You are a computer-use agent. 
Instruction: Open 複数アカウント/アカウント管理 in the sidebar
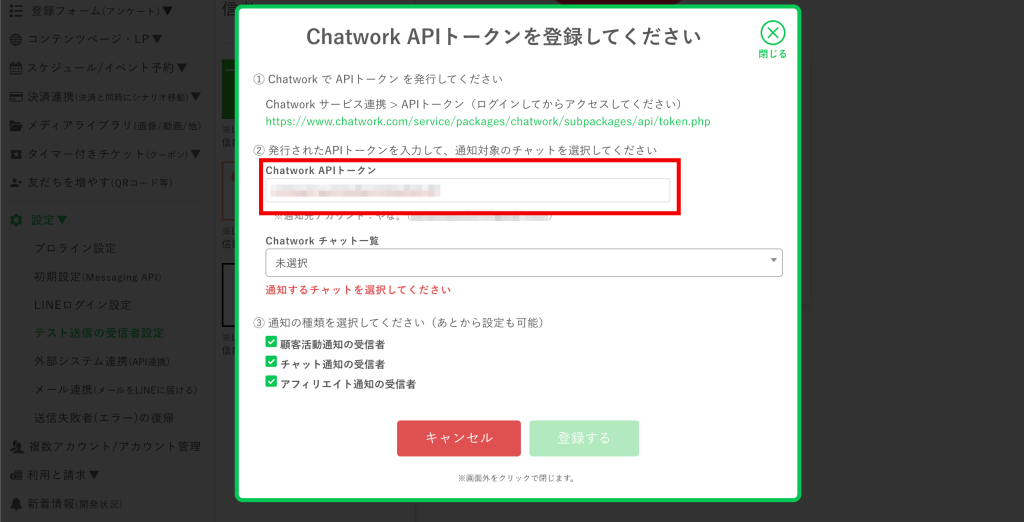[x=114, y=447]
